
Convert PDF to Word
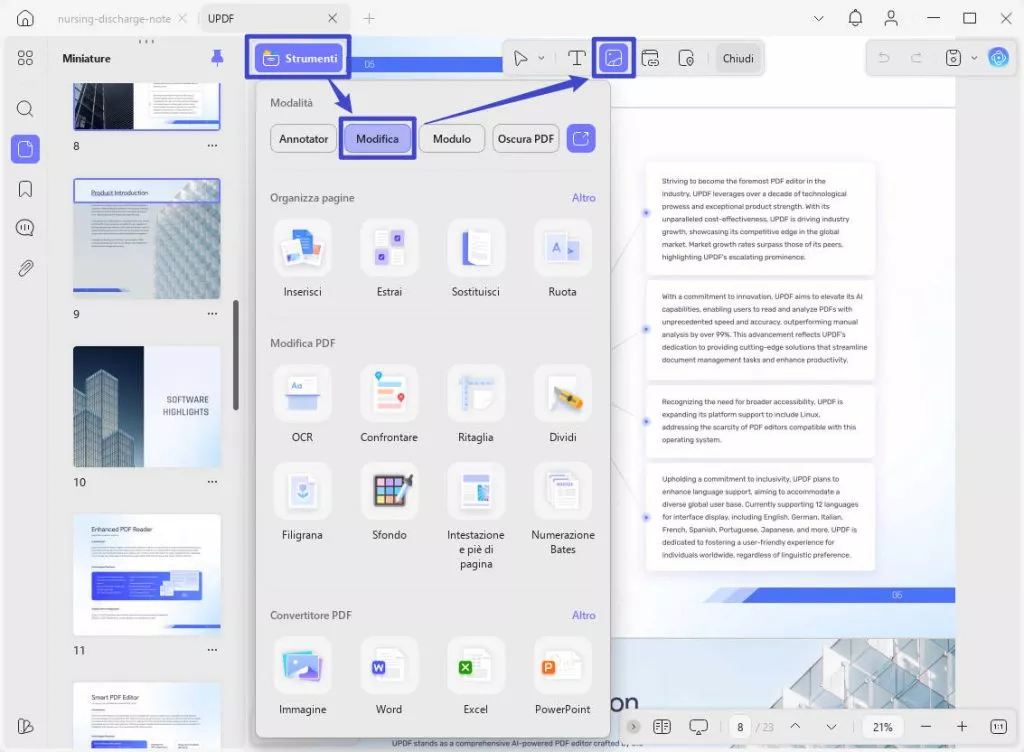coord(389,666)
